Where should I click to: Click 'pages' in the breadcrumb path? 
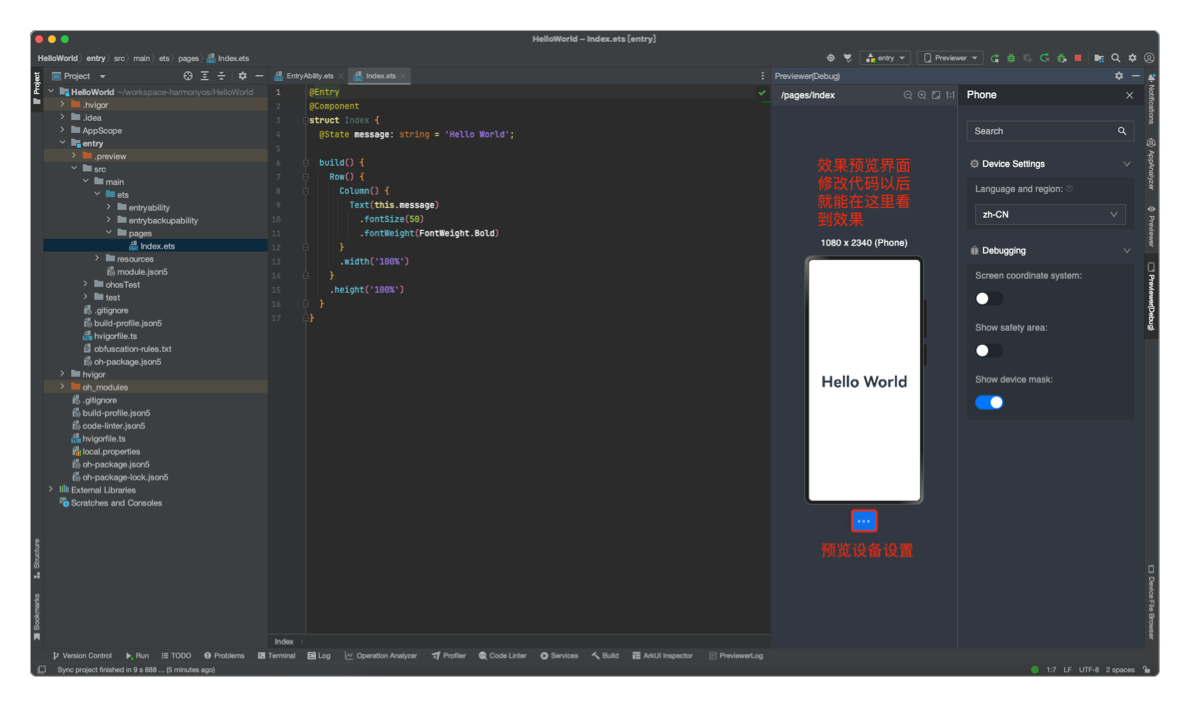coord(188,58)
